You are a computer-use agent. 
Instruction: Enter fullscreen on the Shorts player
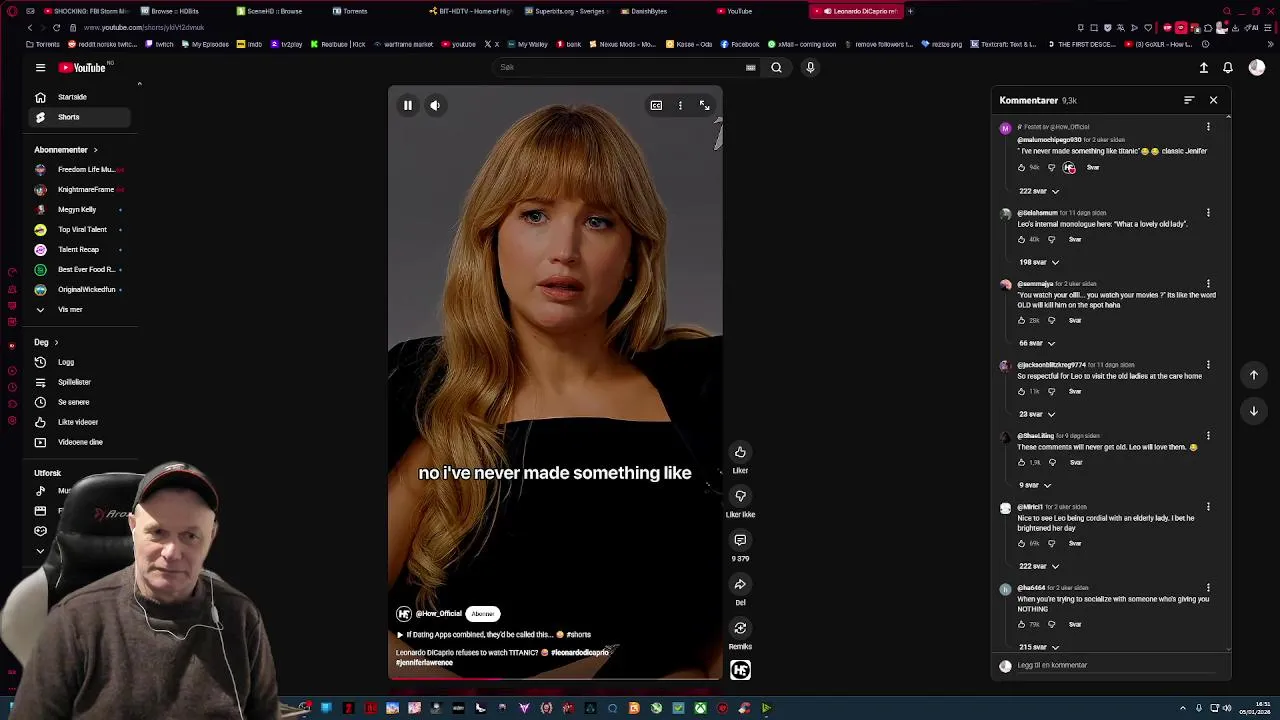pyautogui.click(x=704, y=105)
